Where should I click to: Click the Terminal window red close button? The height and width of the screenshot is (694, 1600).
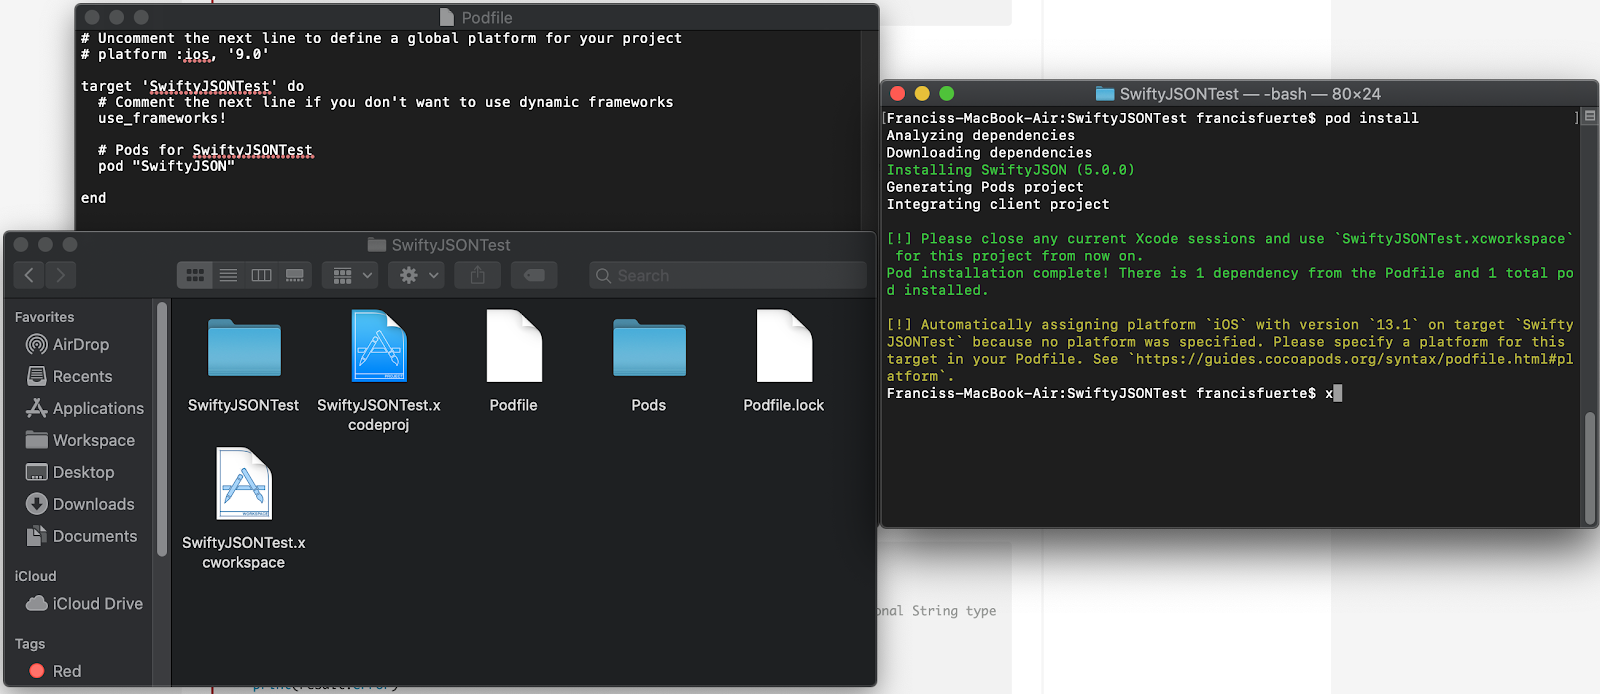[x=898, y=93]
